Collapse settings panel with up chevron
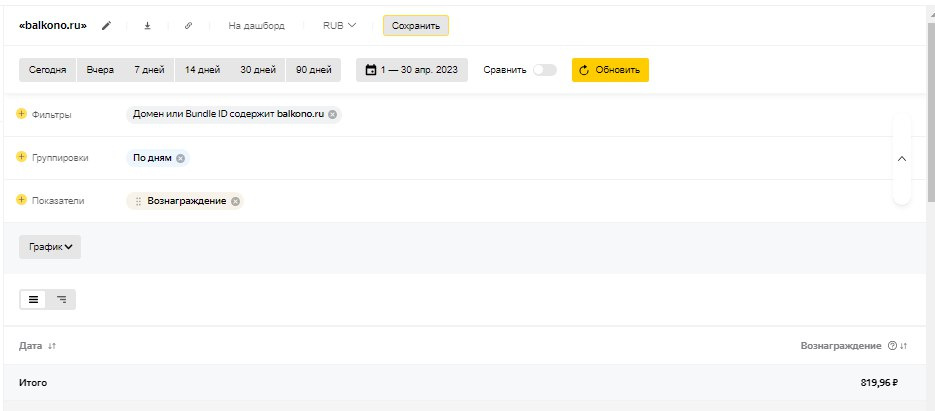 (902, 159)
